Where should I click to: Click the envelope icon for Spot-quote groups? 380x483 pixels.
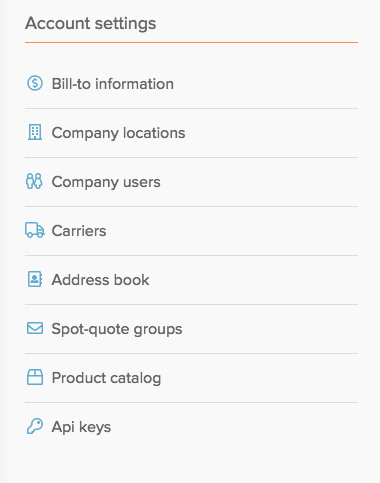coord(35,328)
